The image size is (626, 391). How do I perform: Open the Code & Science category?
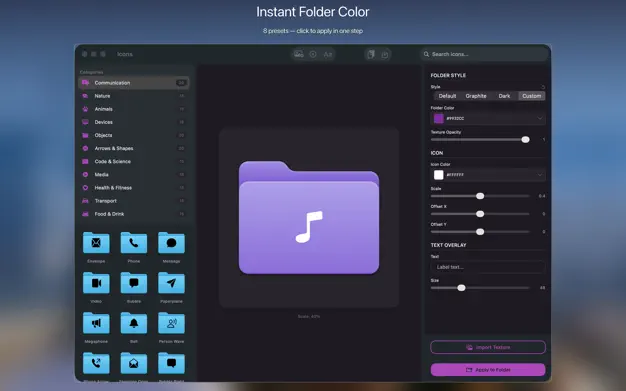pyautogui.click(x=133, y=161)
